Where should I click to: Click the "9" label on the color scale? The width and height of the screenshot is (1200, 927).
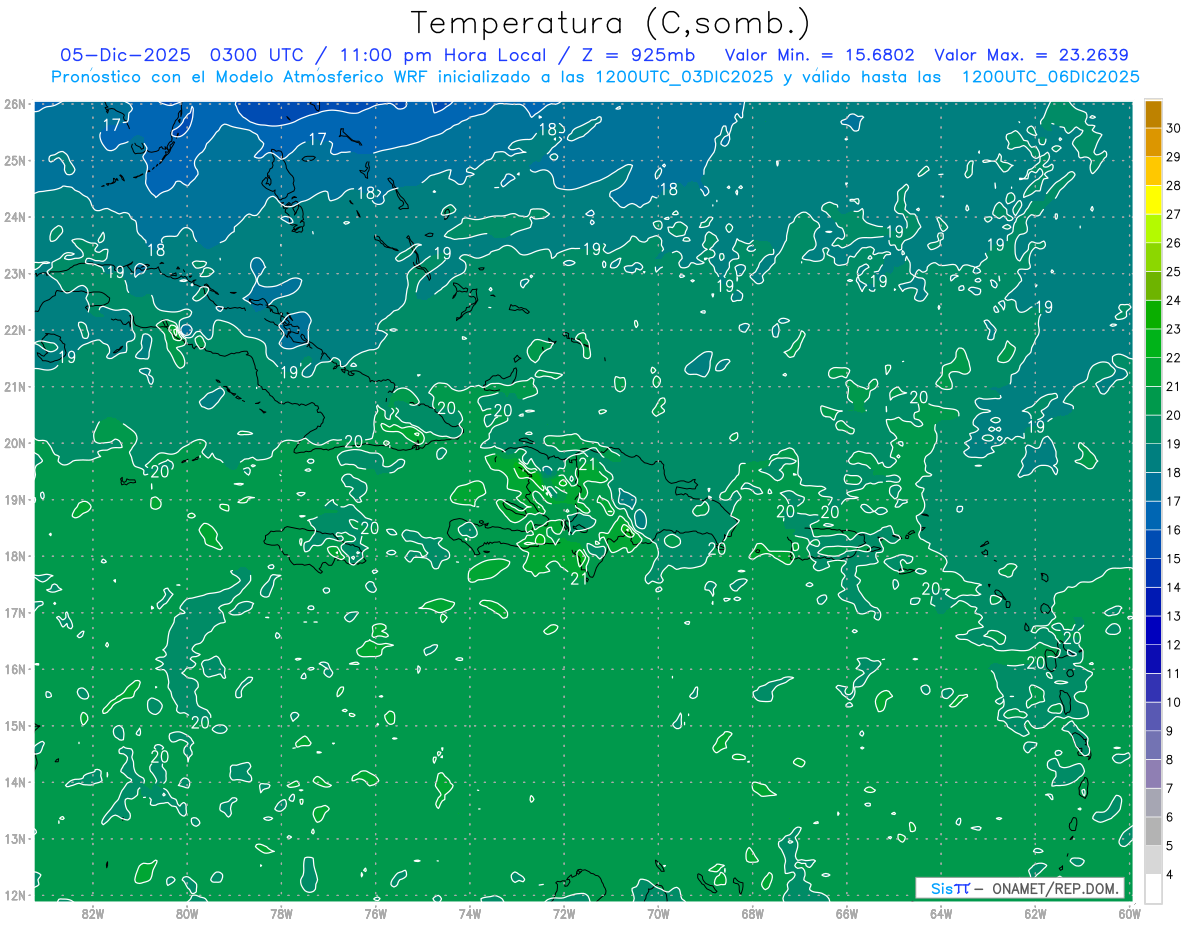1171,731
